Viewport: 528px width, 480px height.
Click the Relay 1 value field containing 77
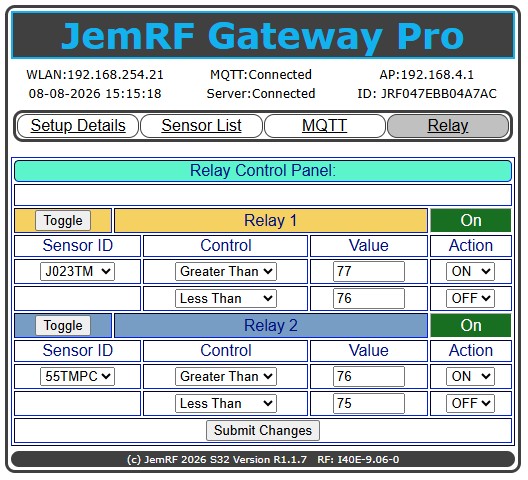point(369,271)
